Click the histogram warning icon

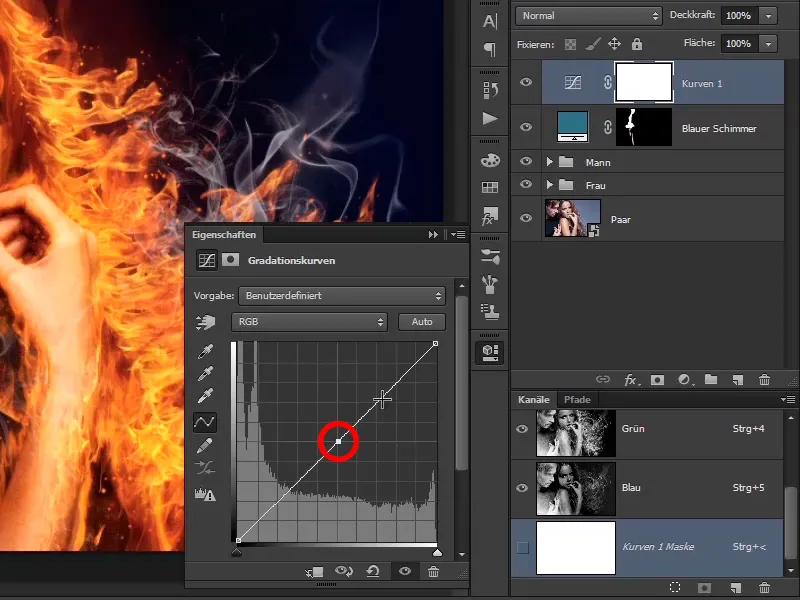(205, 494)
